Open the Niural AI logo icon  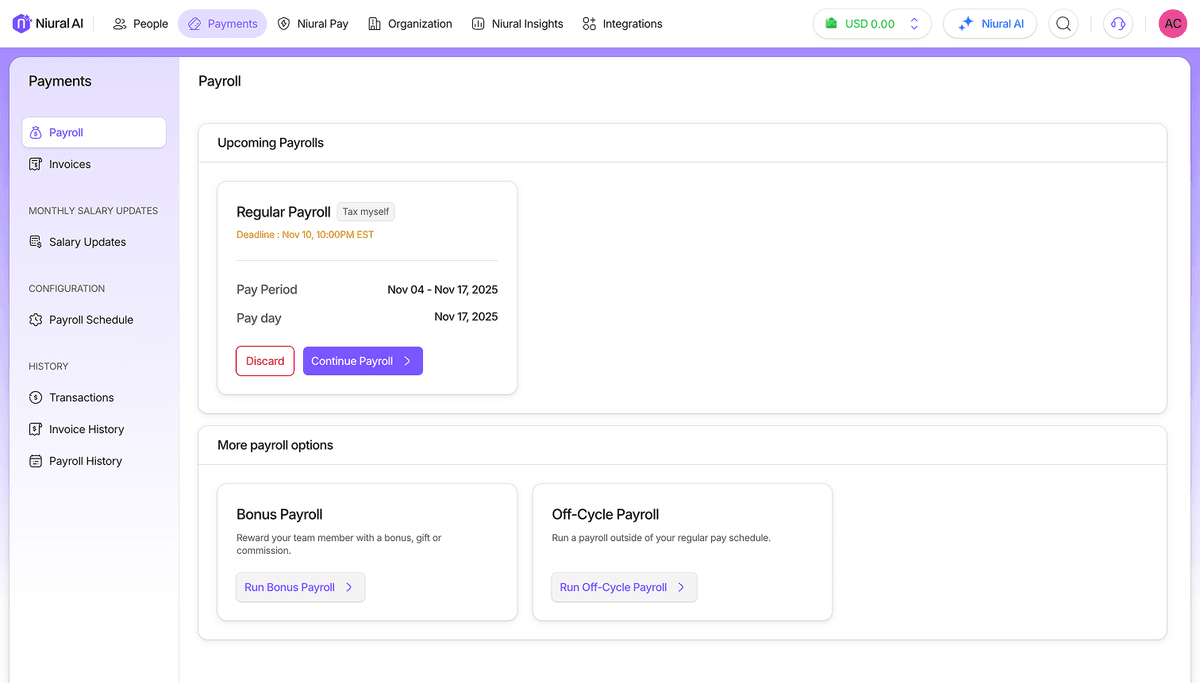pyautogui.click(x=20, y=23)
